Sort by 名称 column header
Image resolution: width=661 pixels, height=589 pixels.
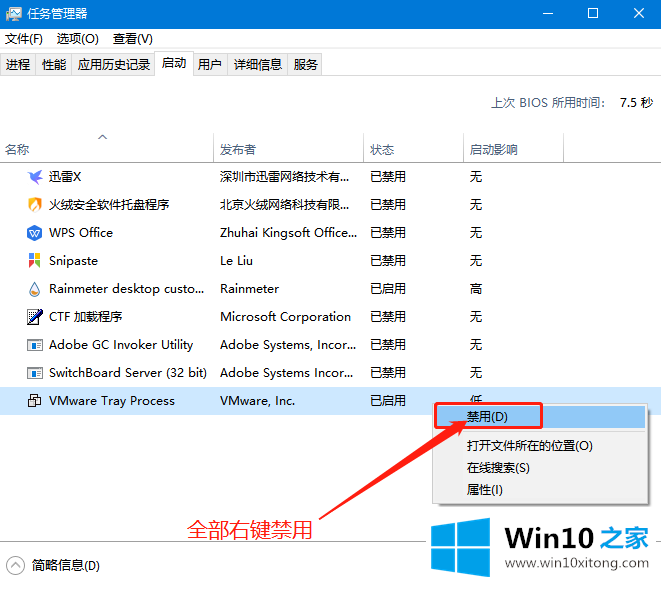point(107,150)
